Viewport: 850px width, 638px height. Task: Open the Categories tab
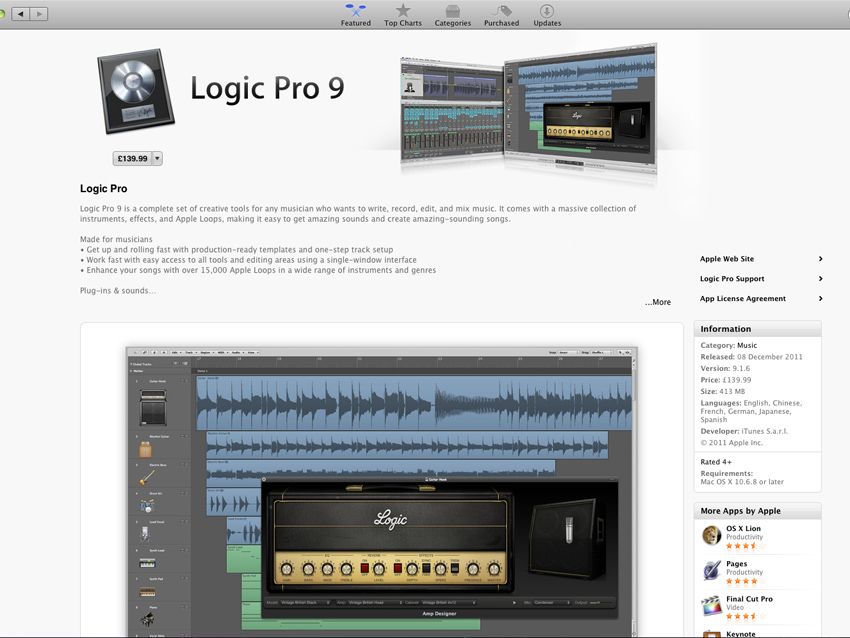(x=453, y=15)
